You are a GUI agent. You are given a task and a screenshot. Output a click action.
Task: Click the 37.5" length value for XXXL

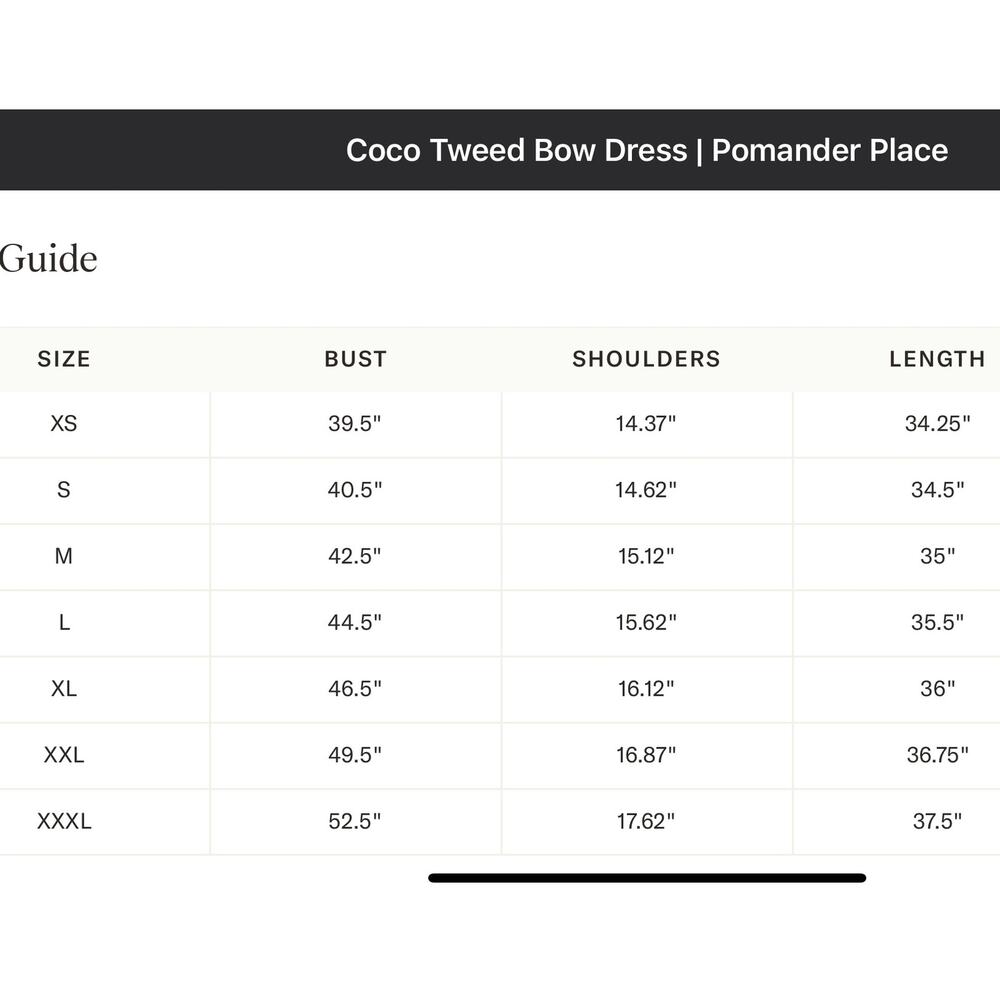point(937,821)
